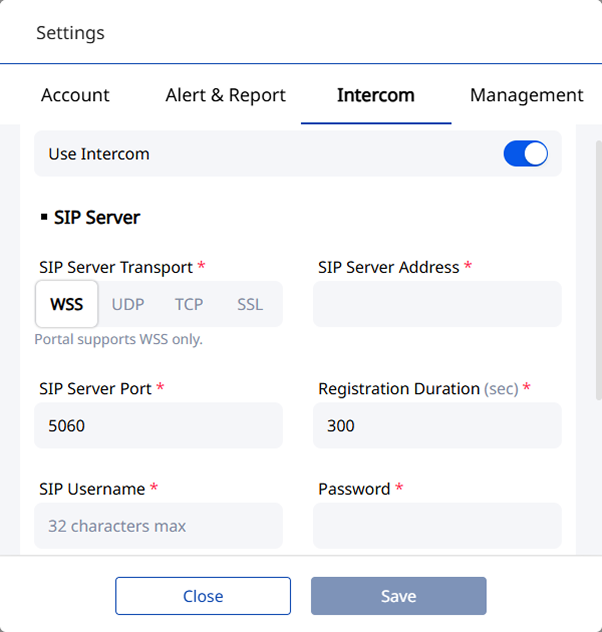Set SIP transport to SSL
Image resolution: width=602 pixels, height=632 pixels.
(250, 304)
